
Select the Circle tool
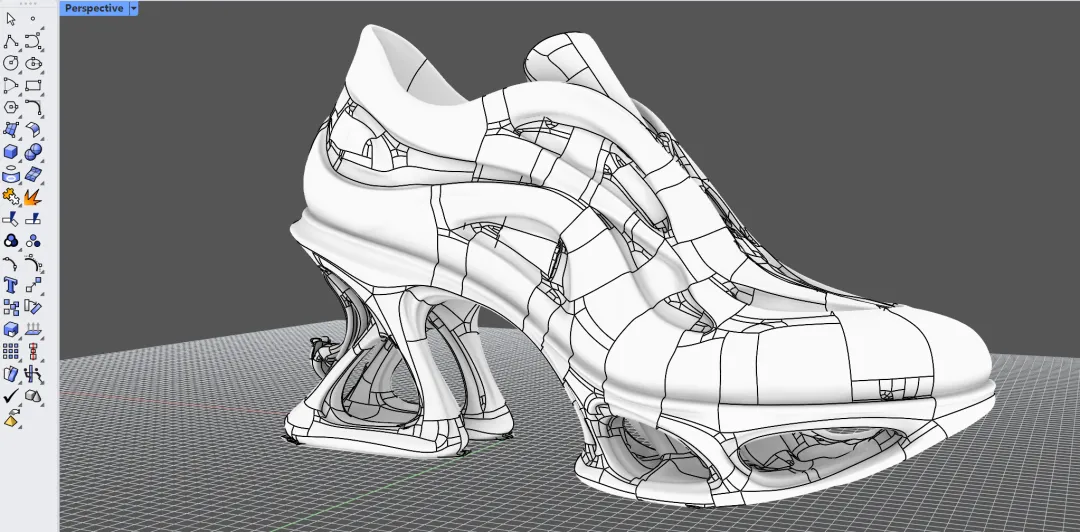[11, 63]
